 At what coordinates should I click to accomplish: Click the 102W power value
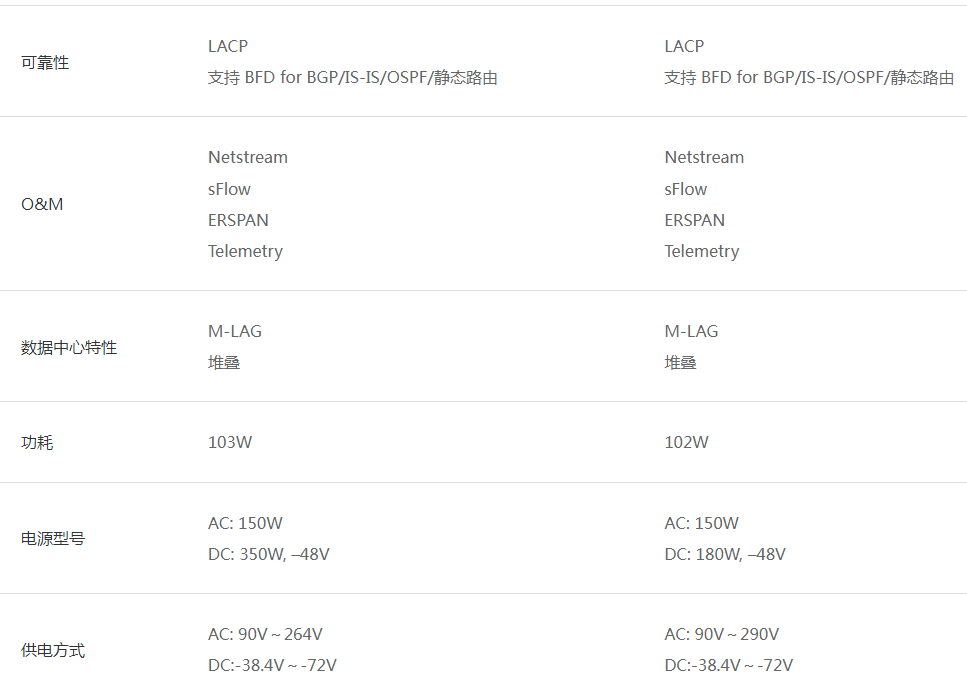tap(686, 442)
